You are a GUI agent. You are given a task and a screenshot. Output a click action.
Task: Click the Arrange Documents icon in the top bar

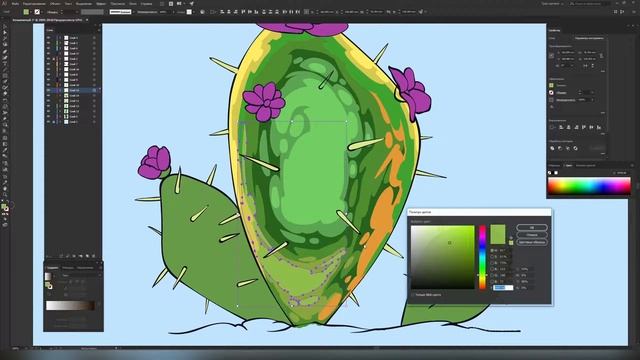[179, 3]
